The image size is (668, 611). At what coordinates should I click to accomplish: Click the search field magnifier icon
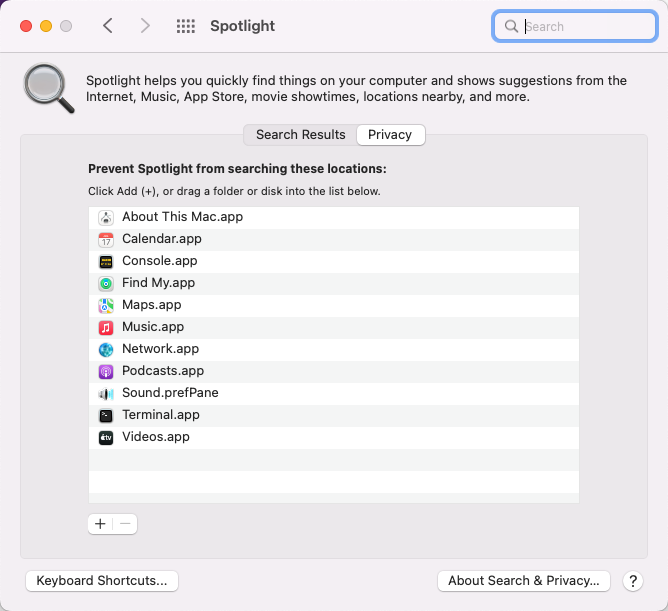click(511, 26)
